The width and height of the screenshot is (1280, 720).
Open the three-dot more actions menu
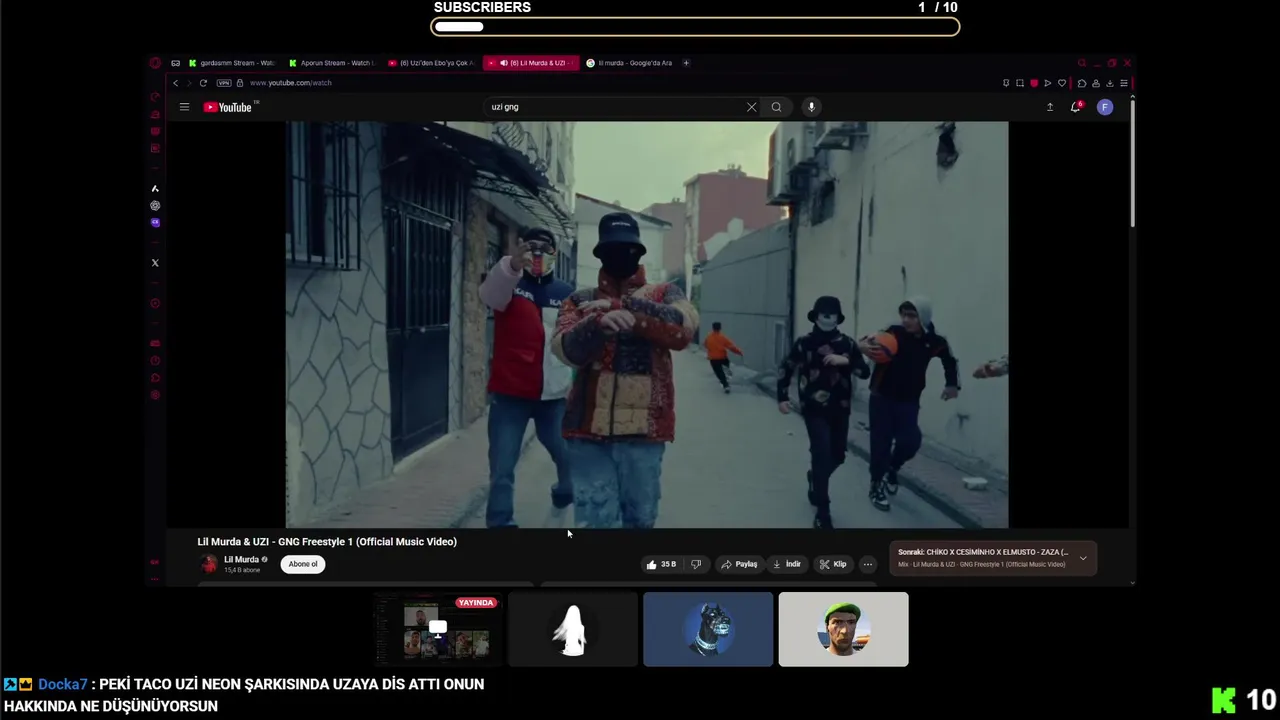[868, 564]
